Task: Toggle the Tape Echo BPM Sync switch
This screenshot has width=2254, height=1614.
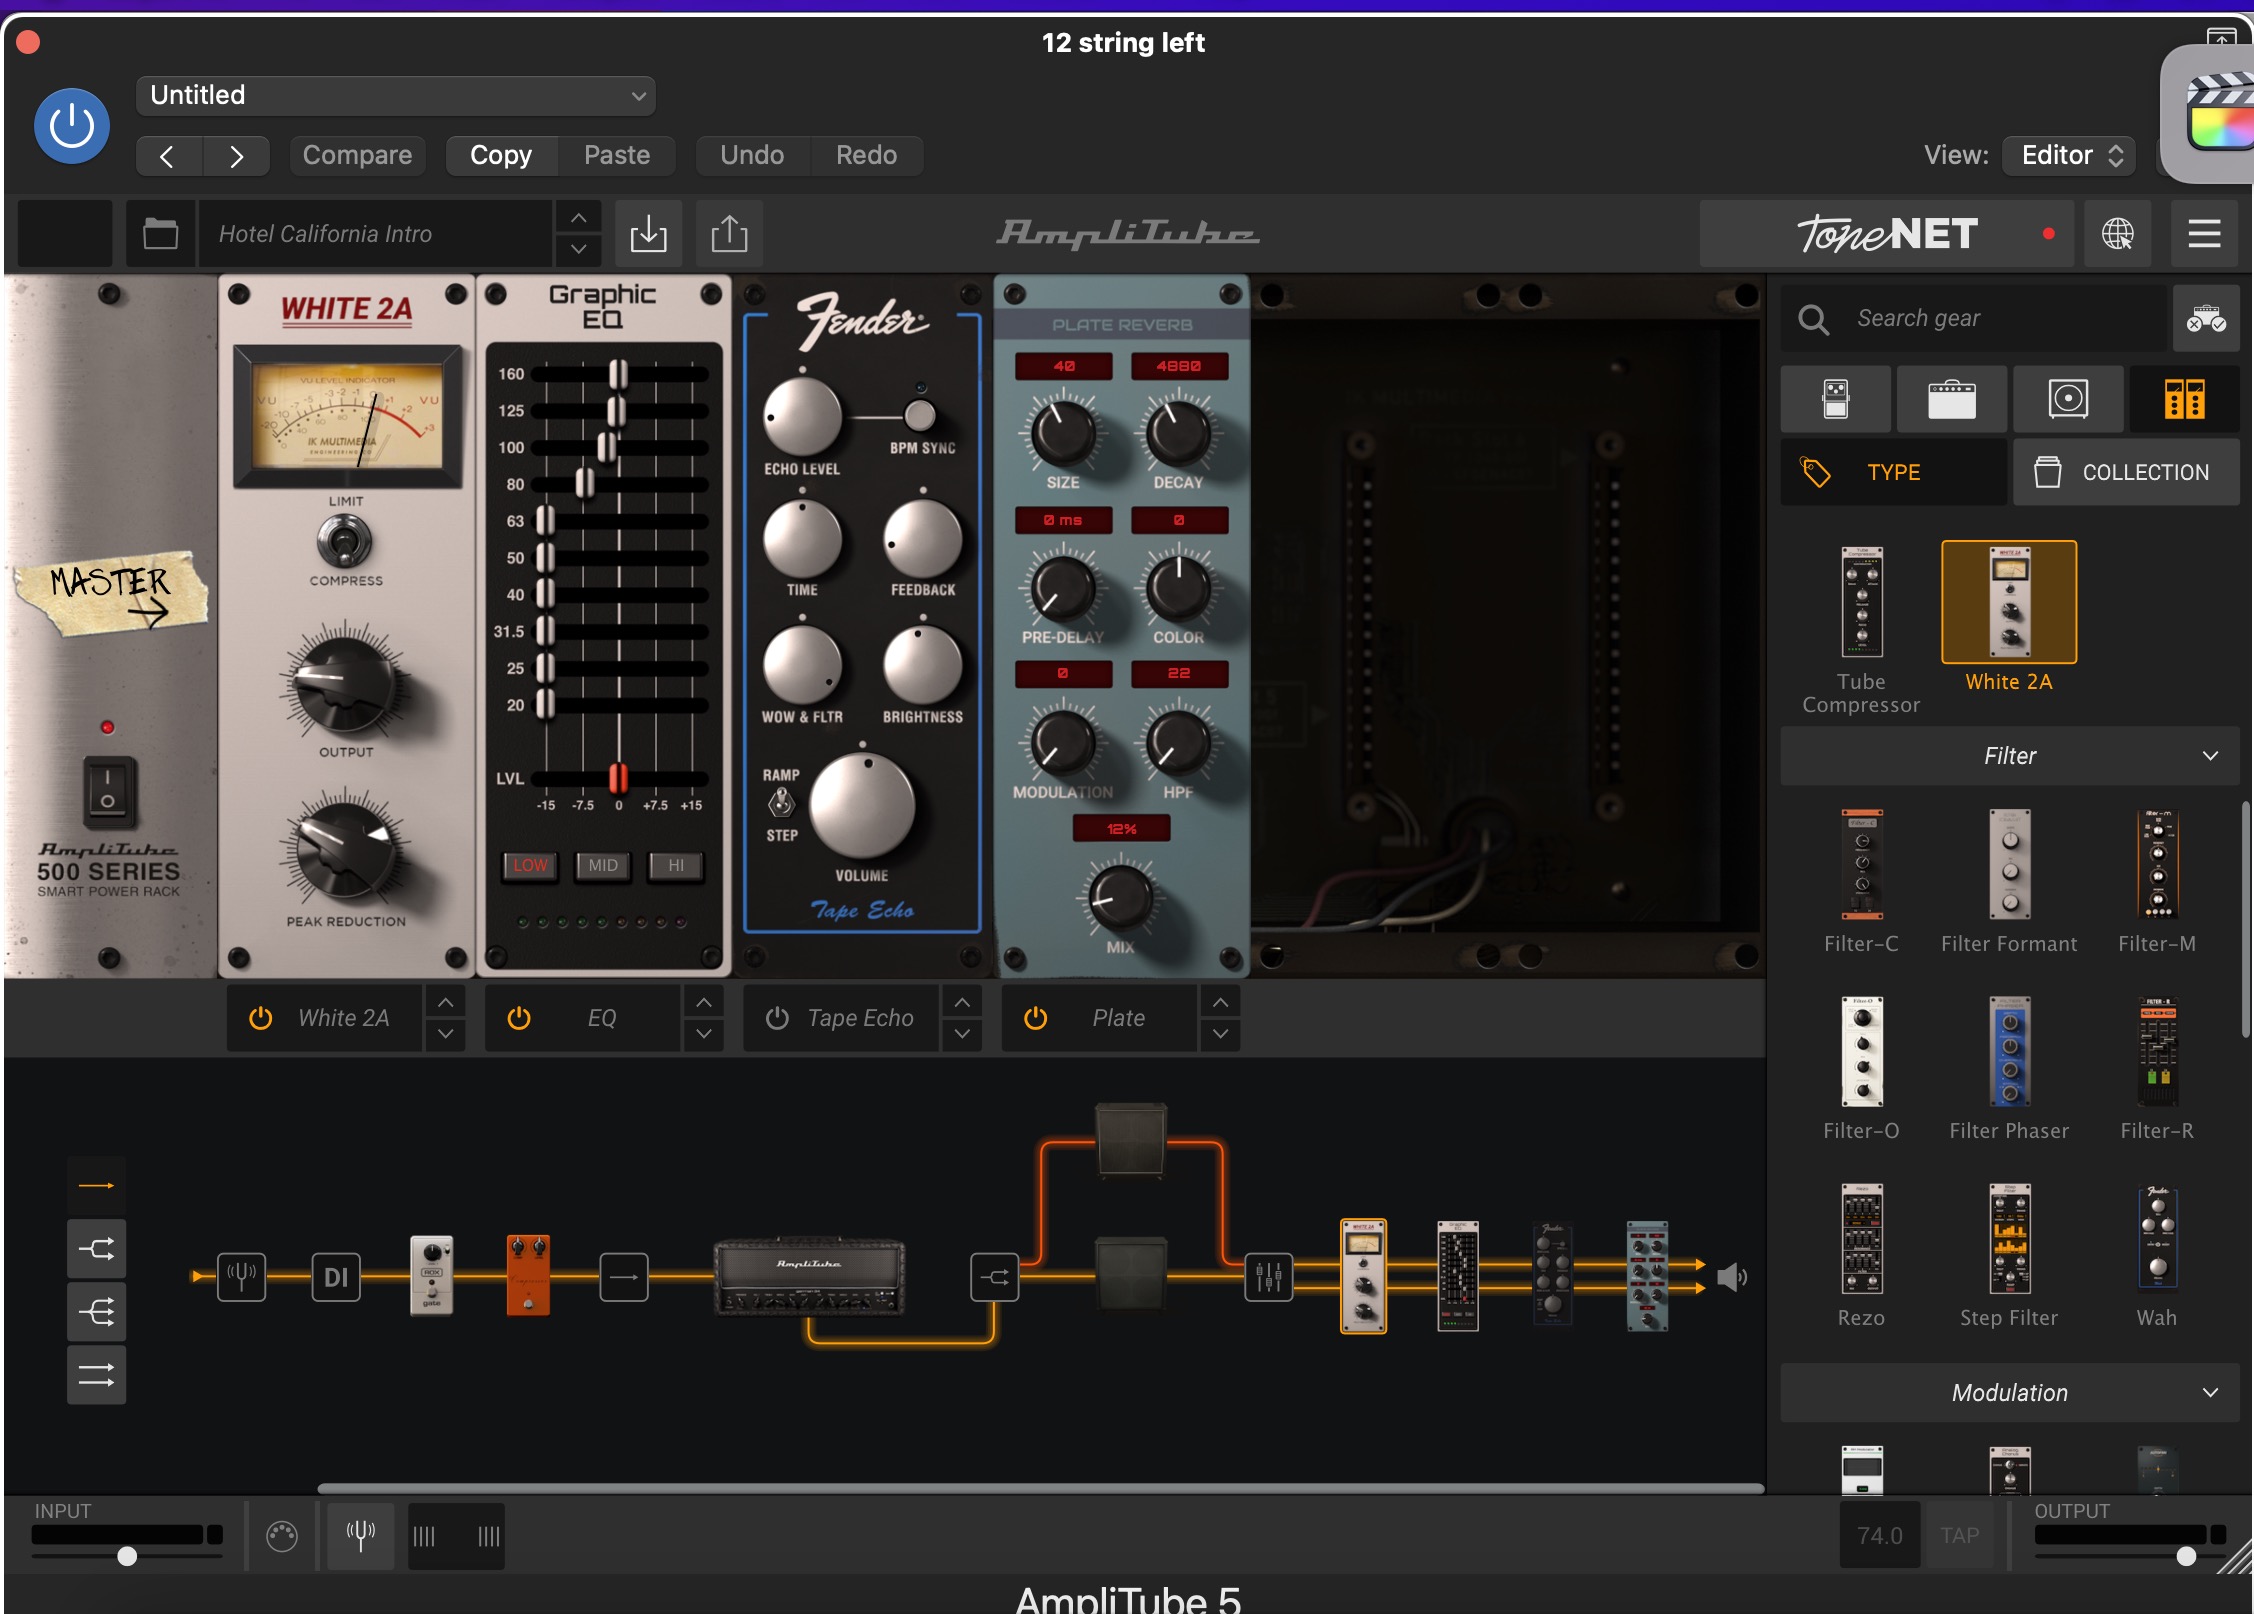Action: coord(920,414)
